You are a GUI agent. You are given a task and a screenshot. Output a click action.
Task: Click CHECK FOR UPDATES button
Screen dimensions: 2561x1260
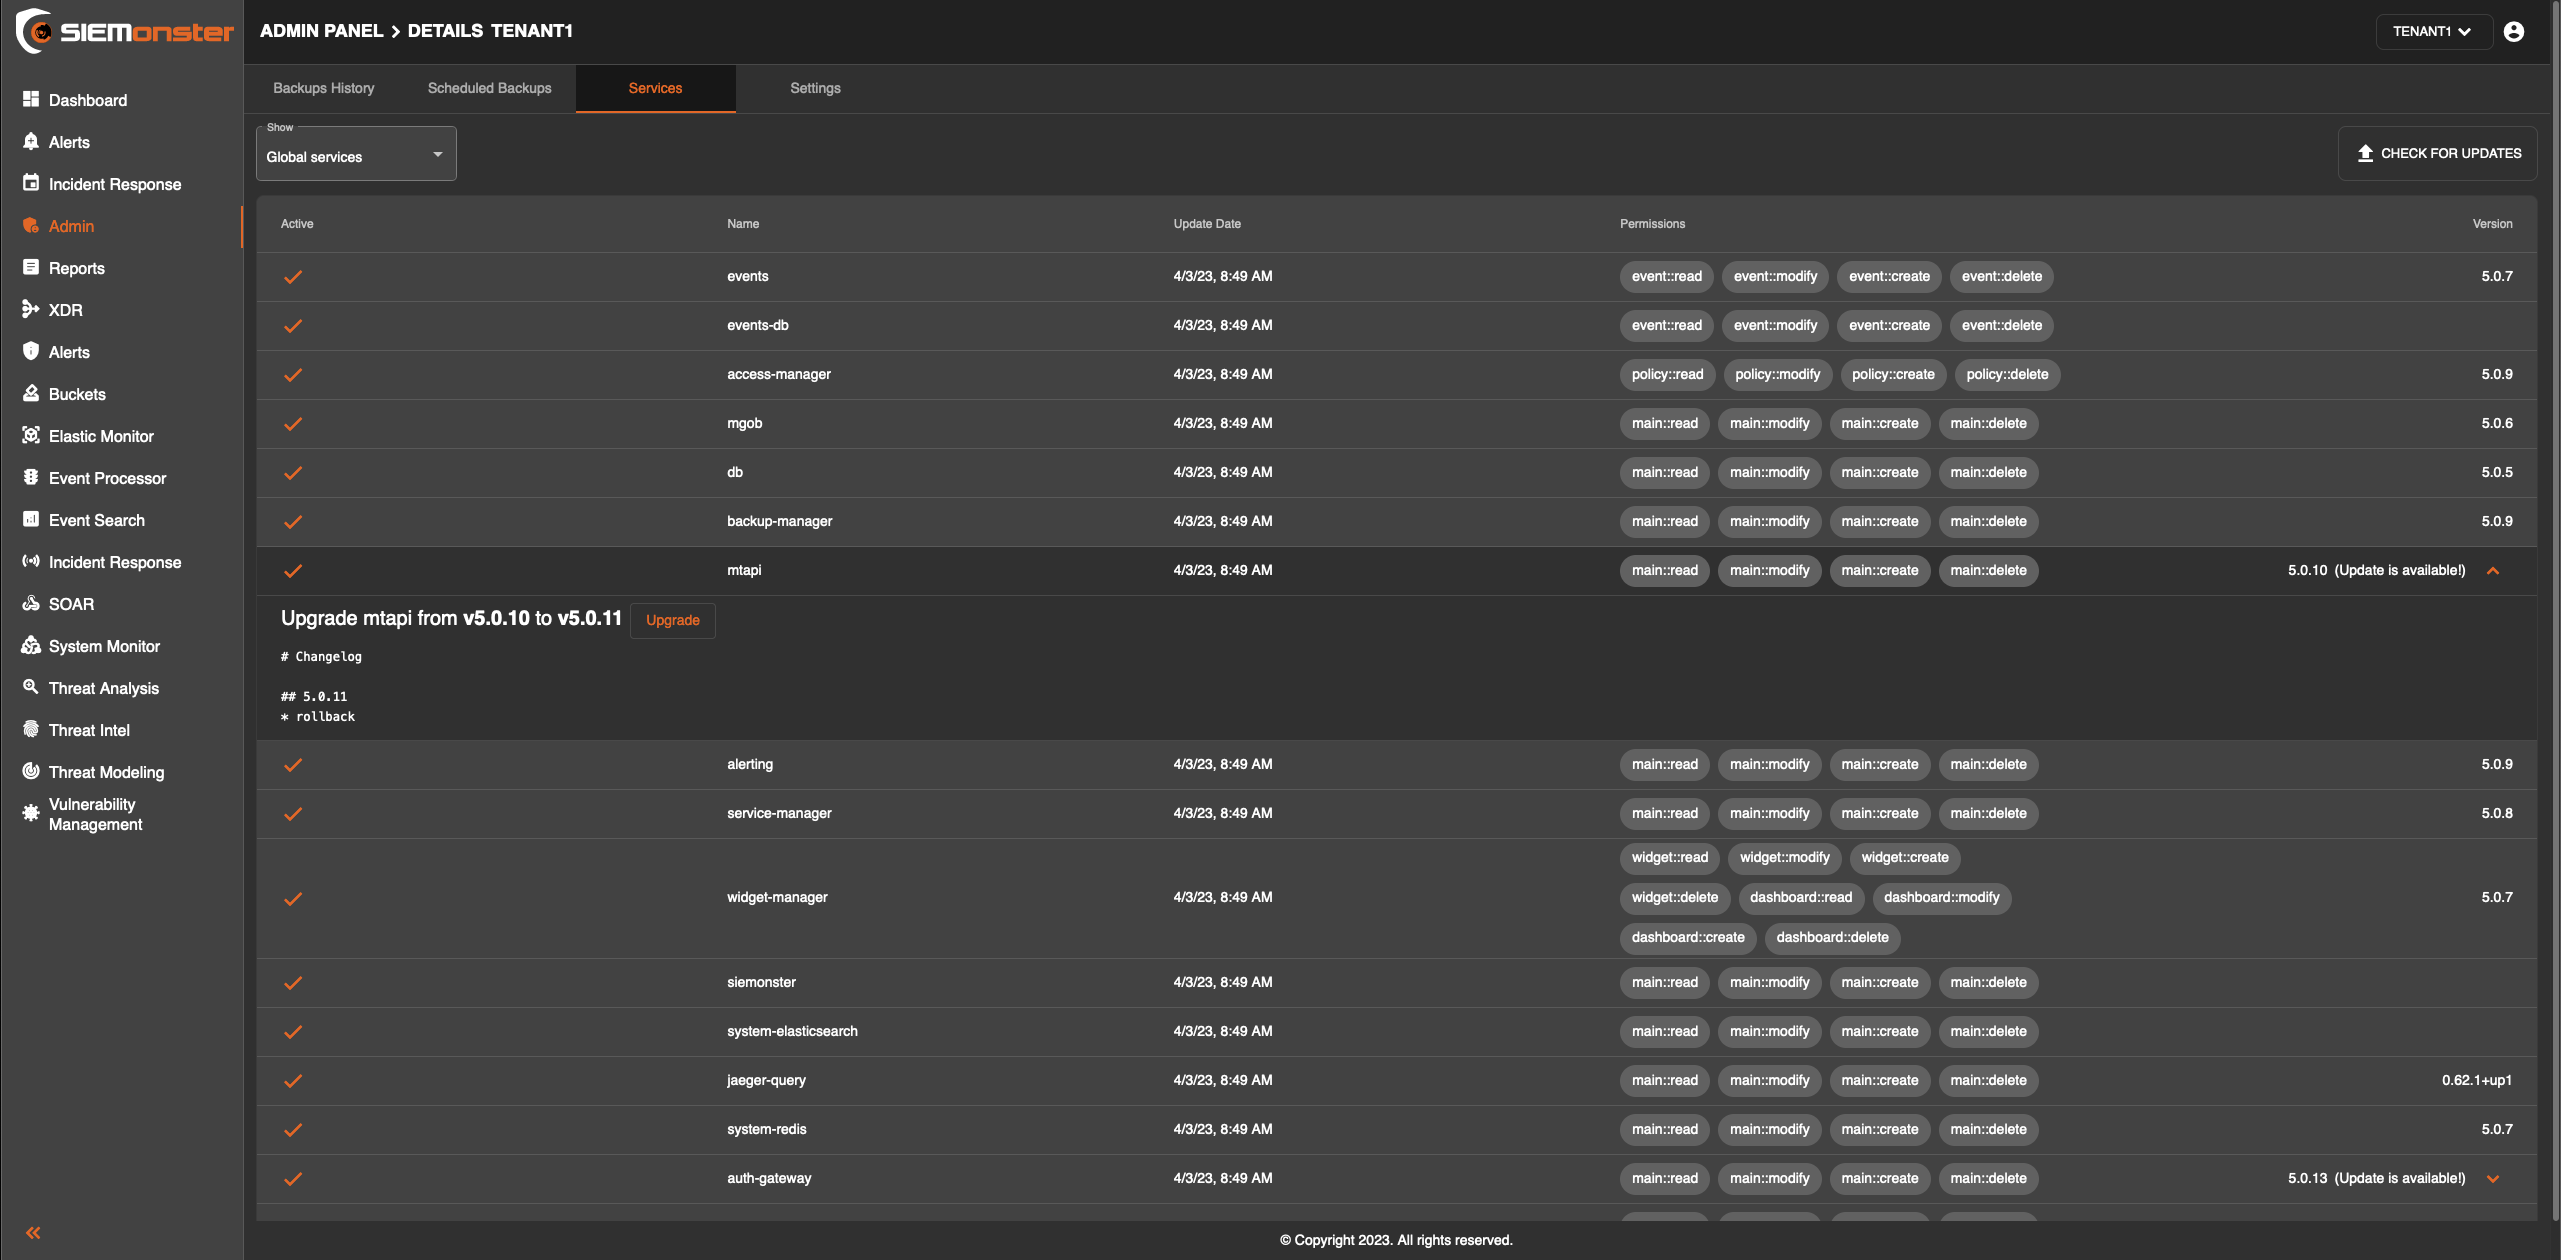[2437, 153]
